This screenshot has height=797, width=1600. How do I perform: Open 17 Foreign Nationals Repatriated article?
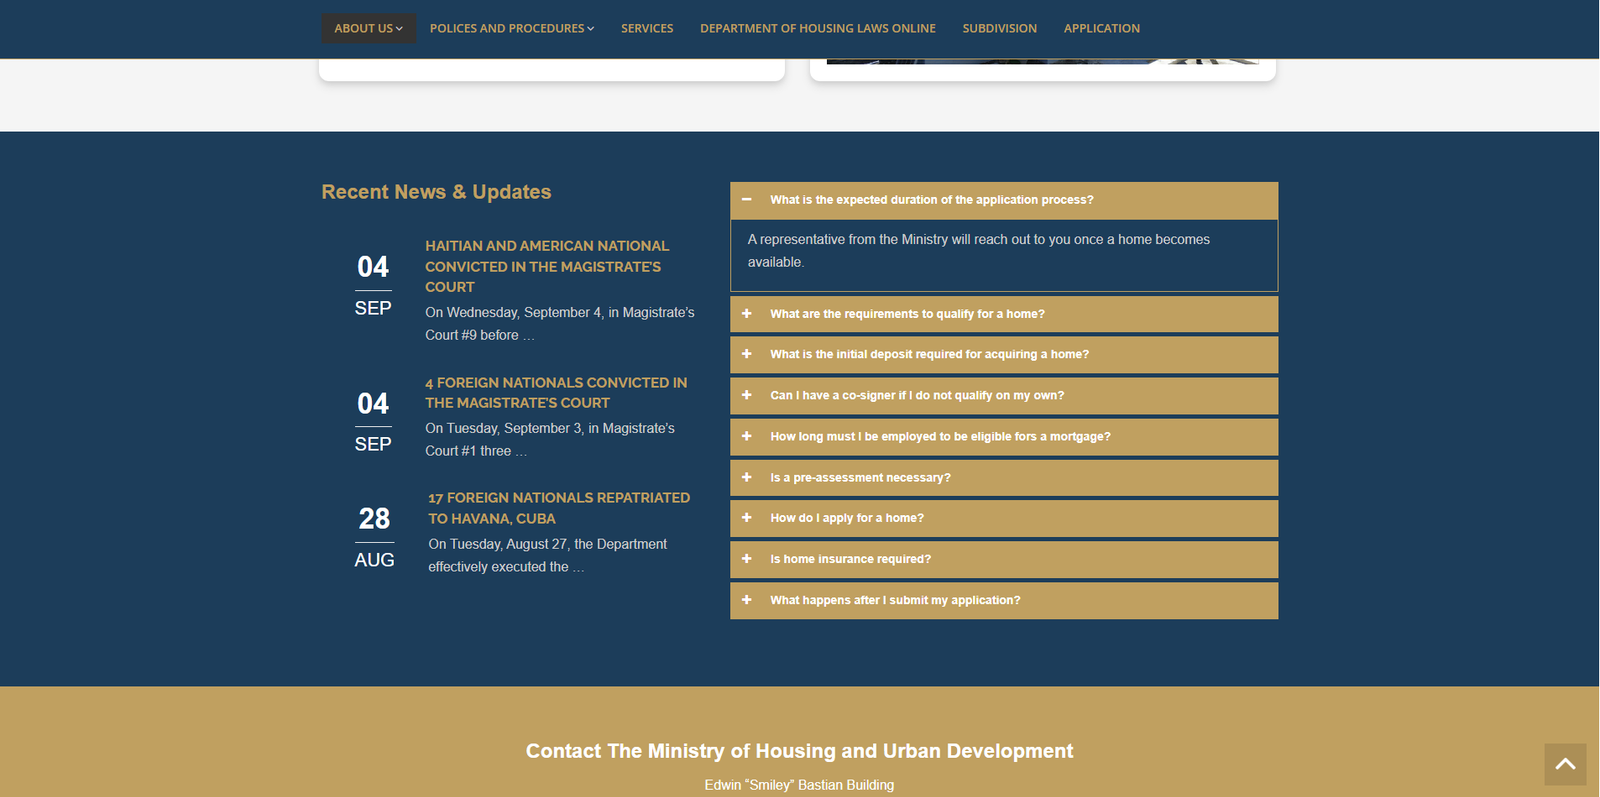pos(558,508)
